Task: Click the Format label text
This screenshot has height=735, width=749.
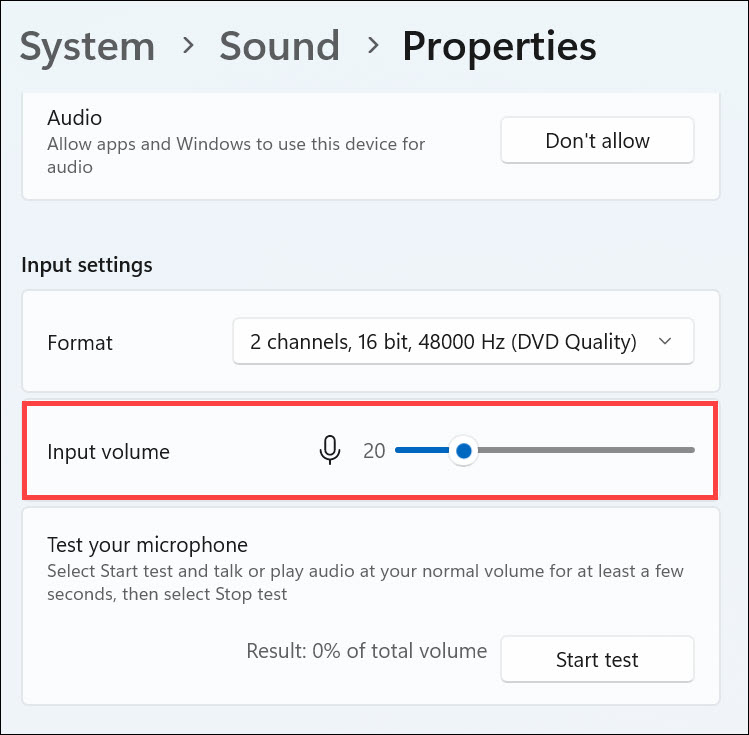Action: coord(80,342)
